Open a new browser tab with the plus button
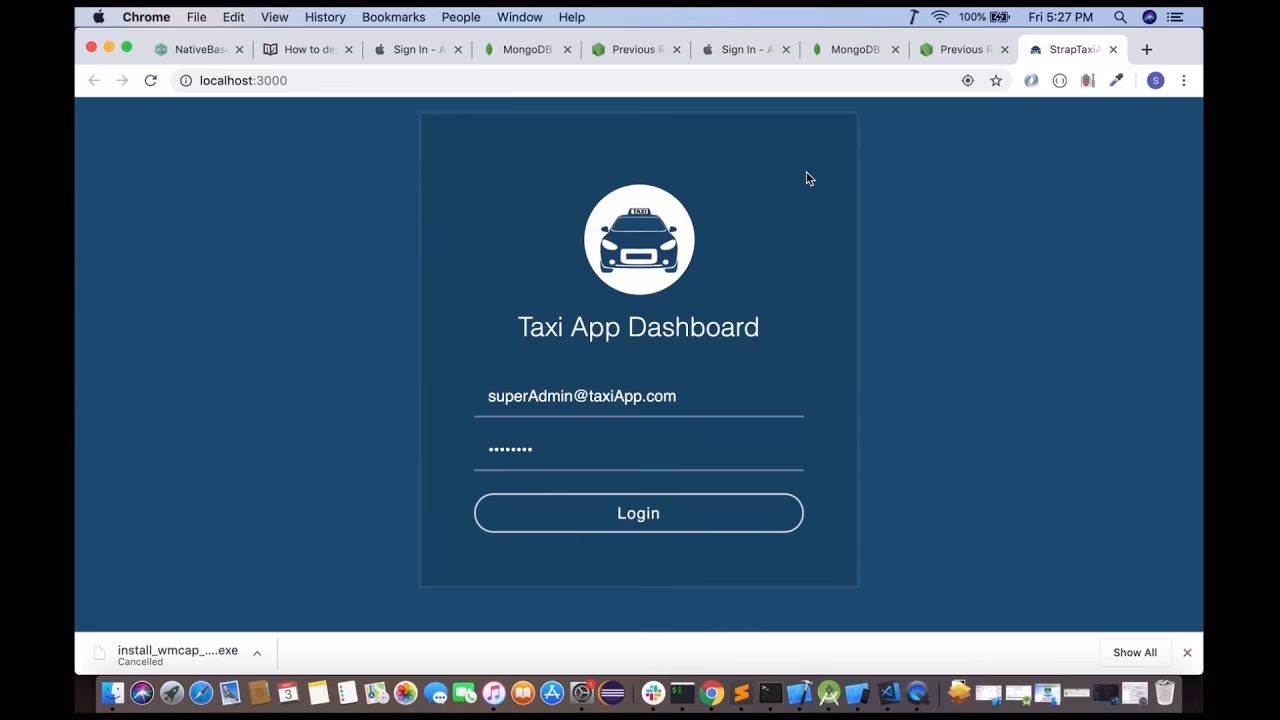 click(x=1146, y=48)
